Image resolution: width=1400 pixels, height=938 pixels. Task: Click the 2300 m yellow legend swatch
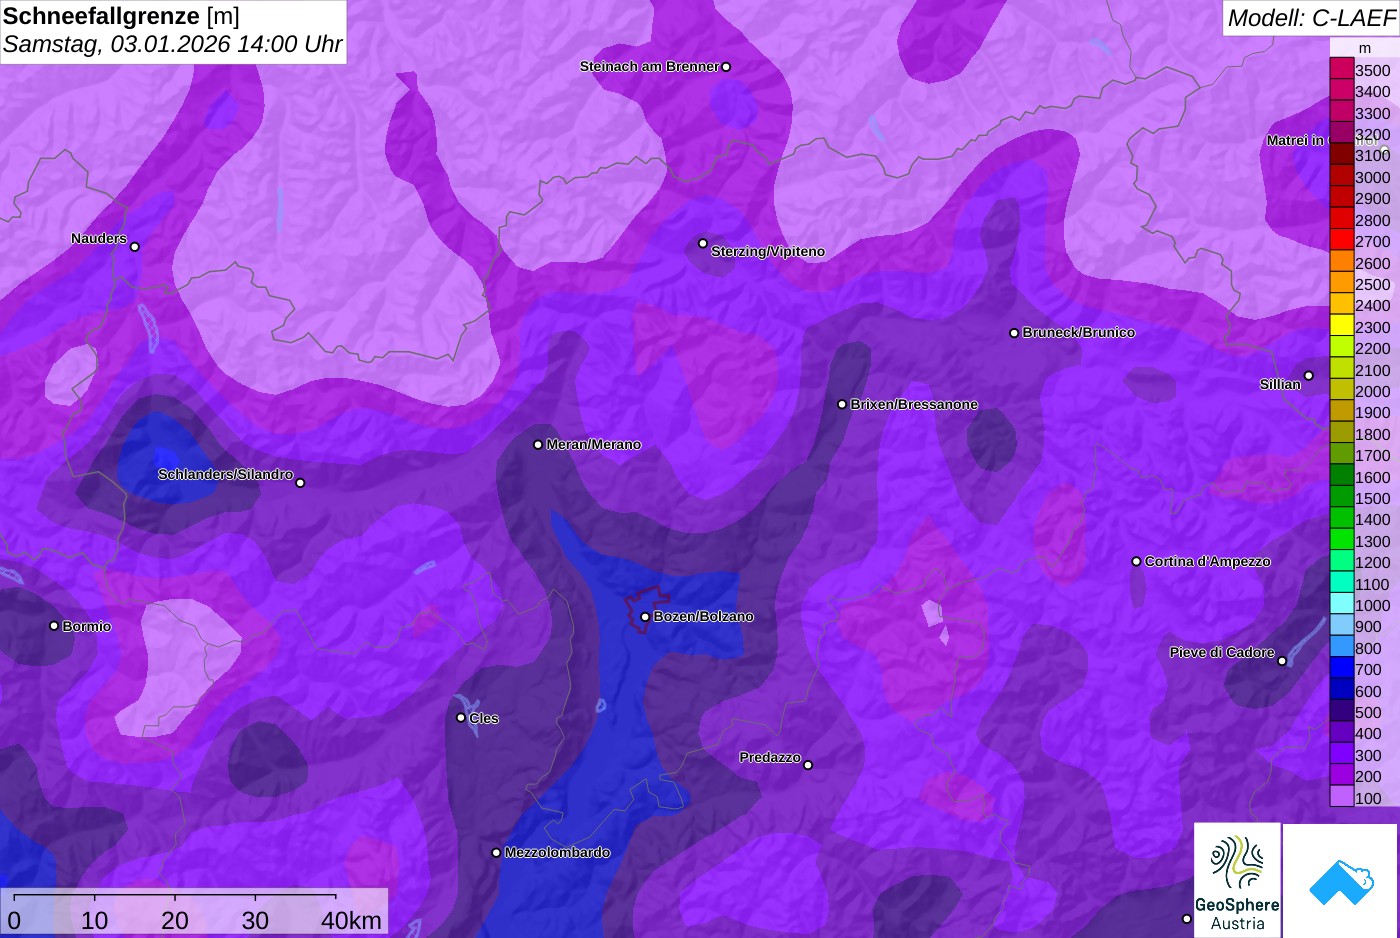[1341, 326]
